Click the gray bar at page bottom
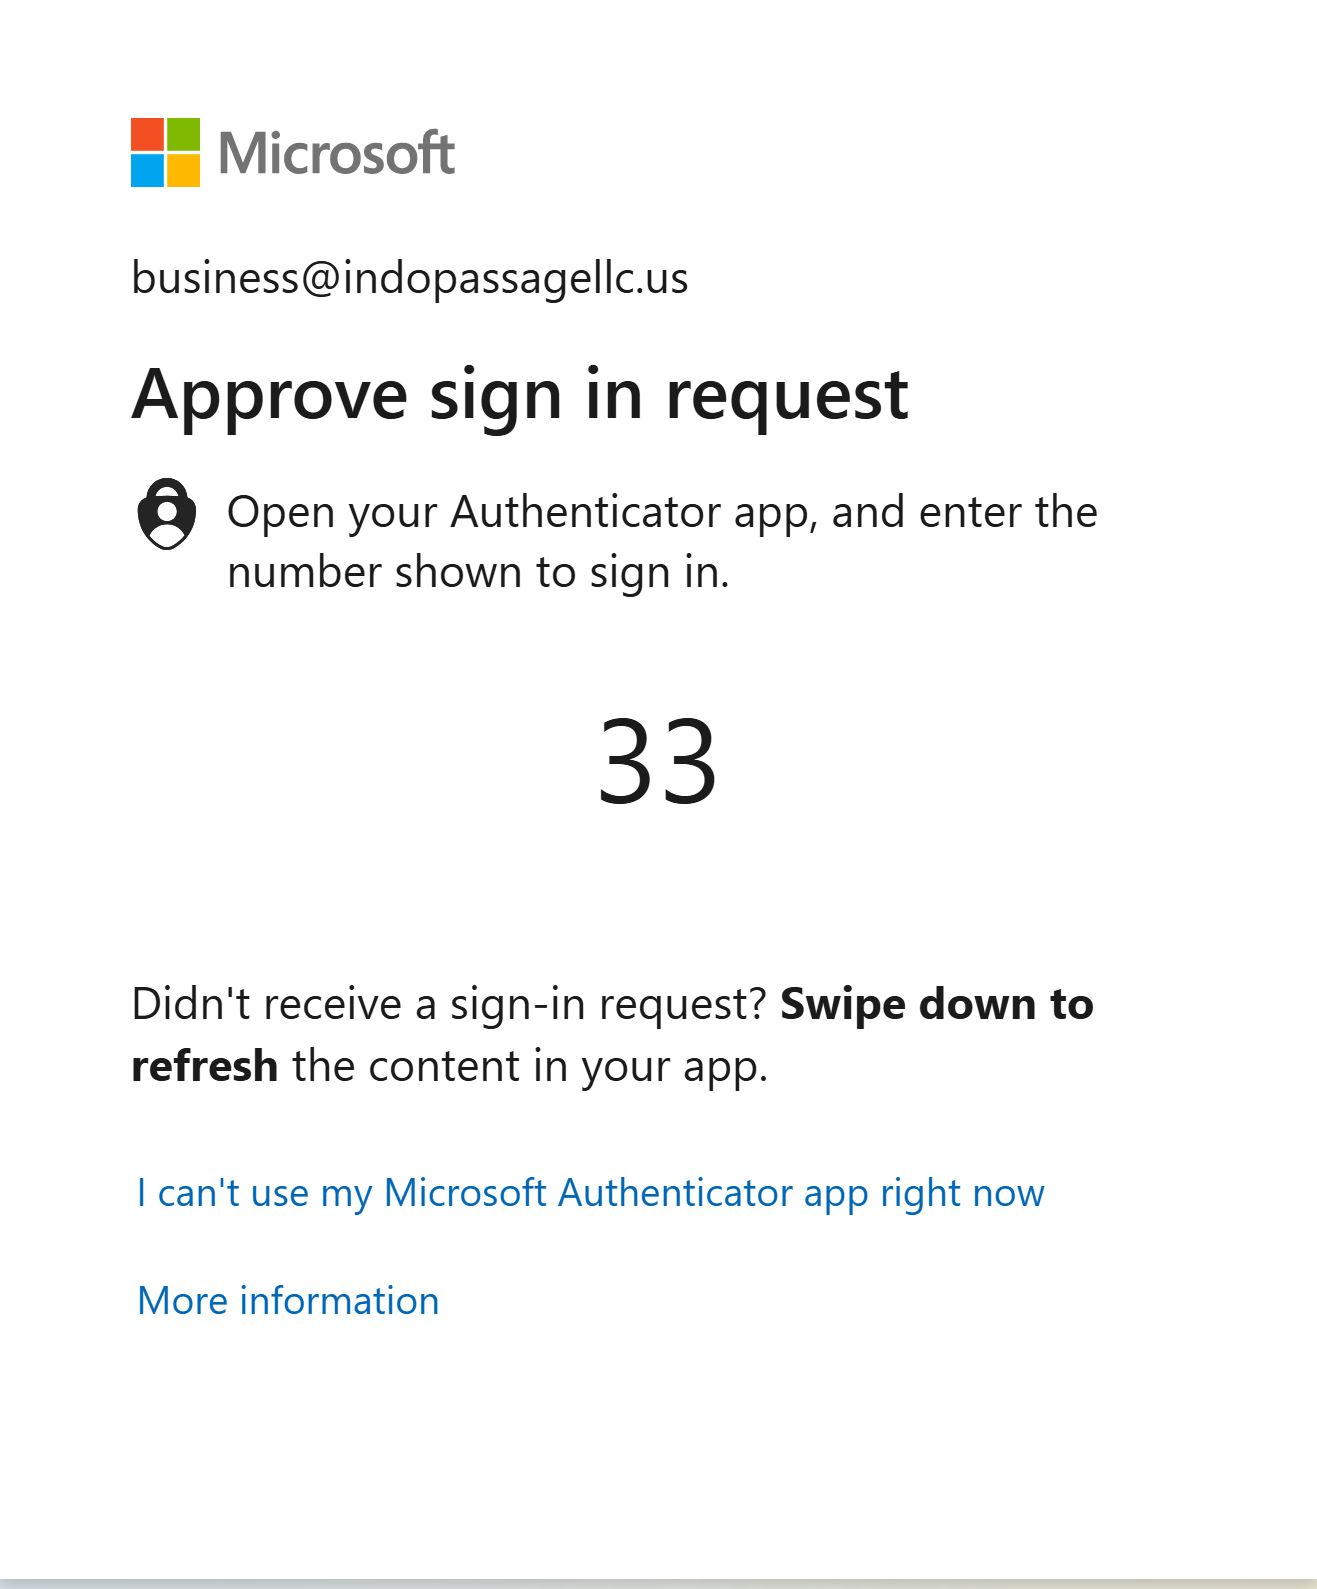 [x=658, y=1583]
